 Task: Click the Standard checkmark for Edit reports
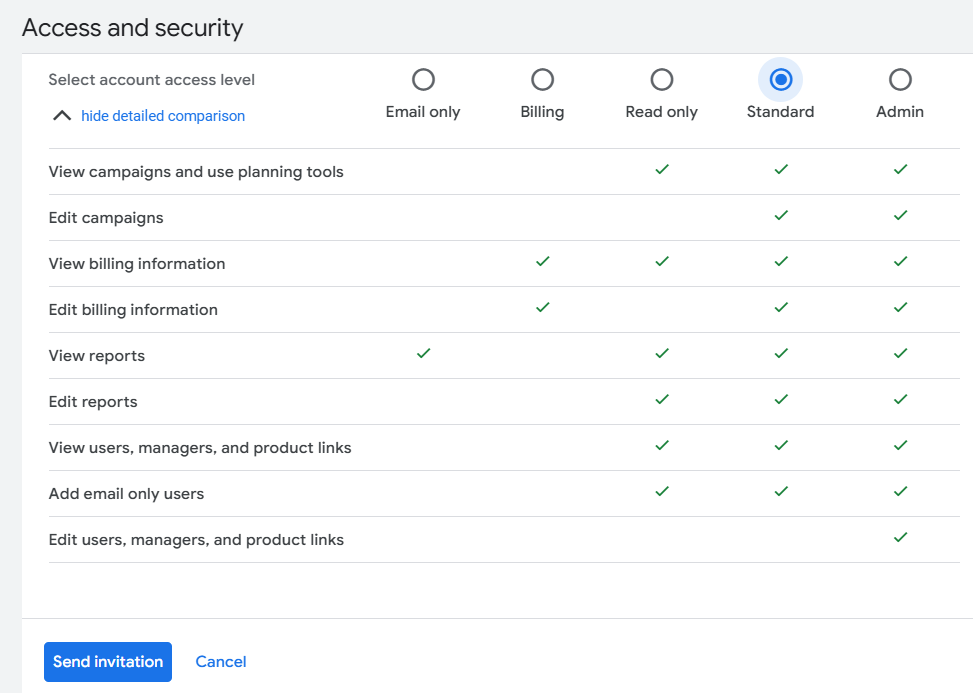780,400
